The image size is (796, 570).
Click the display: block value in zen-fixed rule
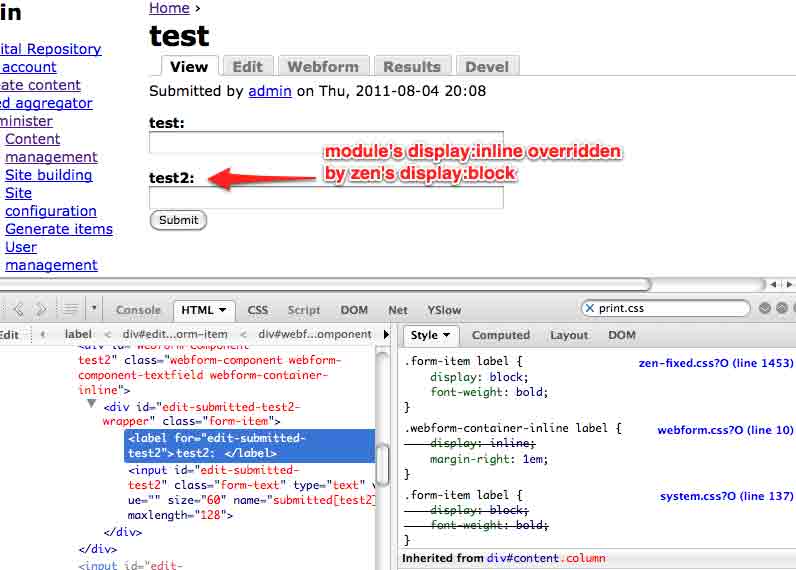point(509,377)
